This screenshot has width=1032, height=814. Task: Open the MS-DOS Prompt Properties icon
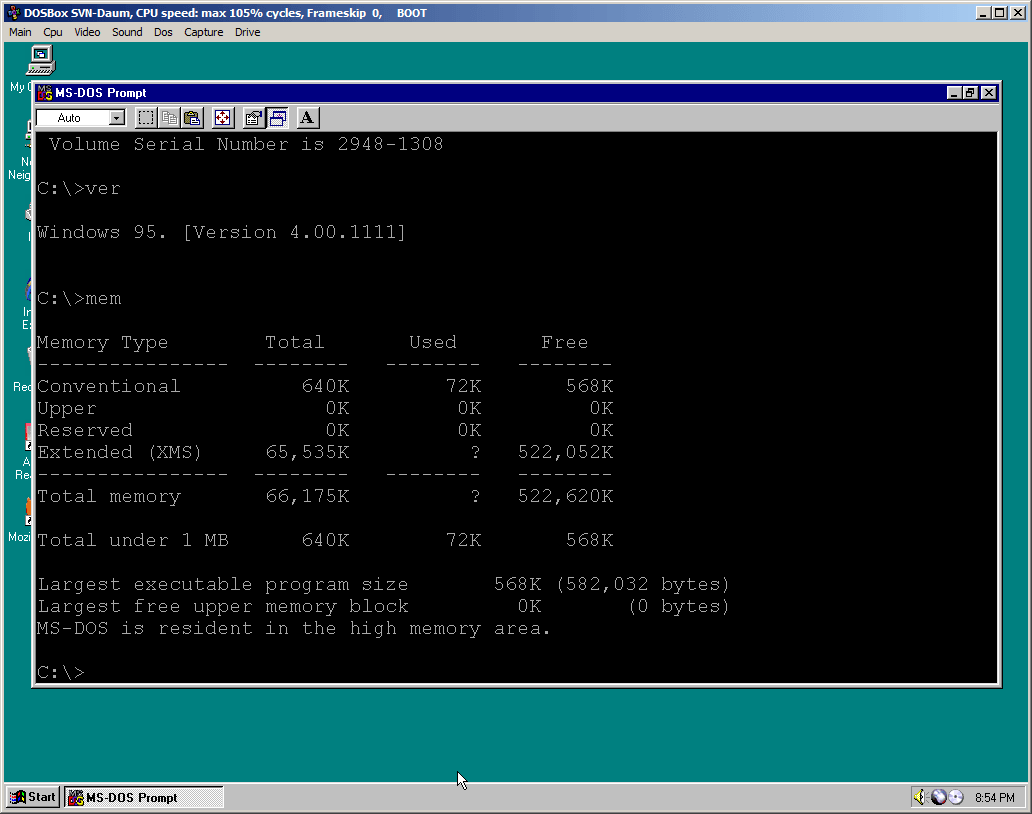(253, 118)
